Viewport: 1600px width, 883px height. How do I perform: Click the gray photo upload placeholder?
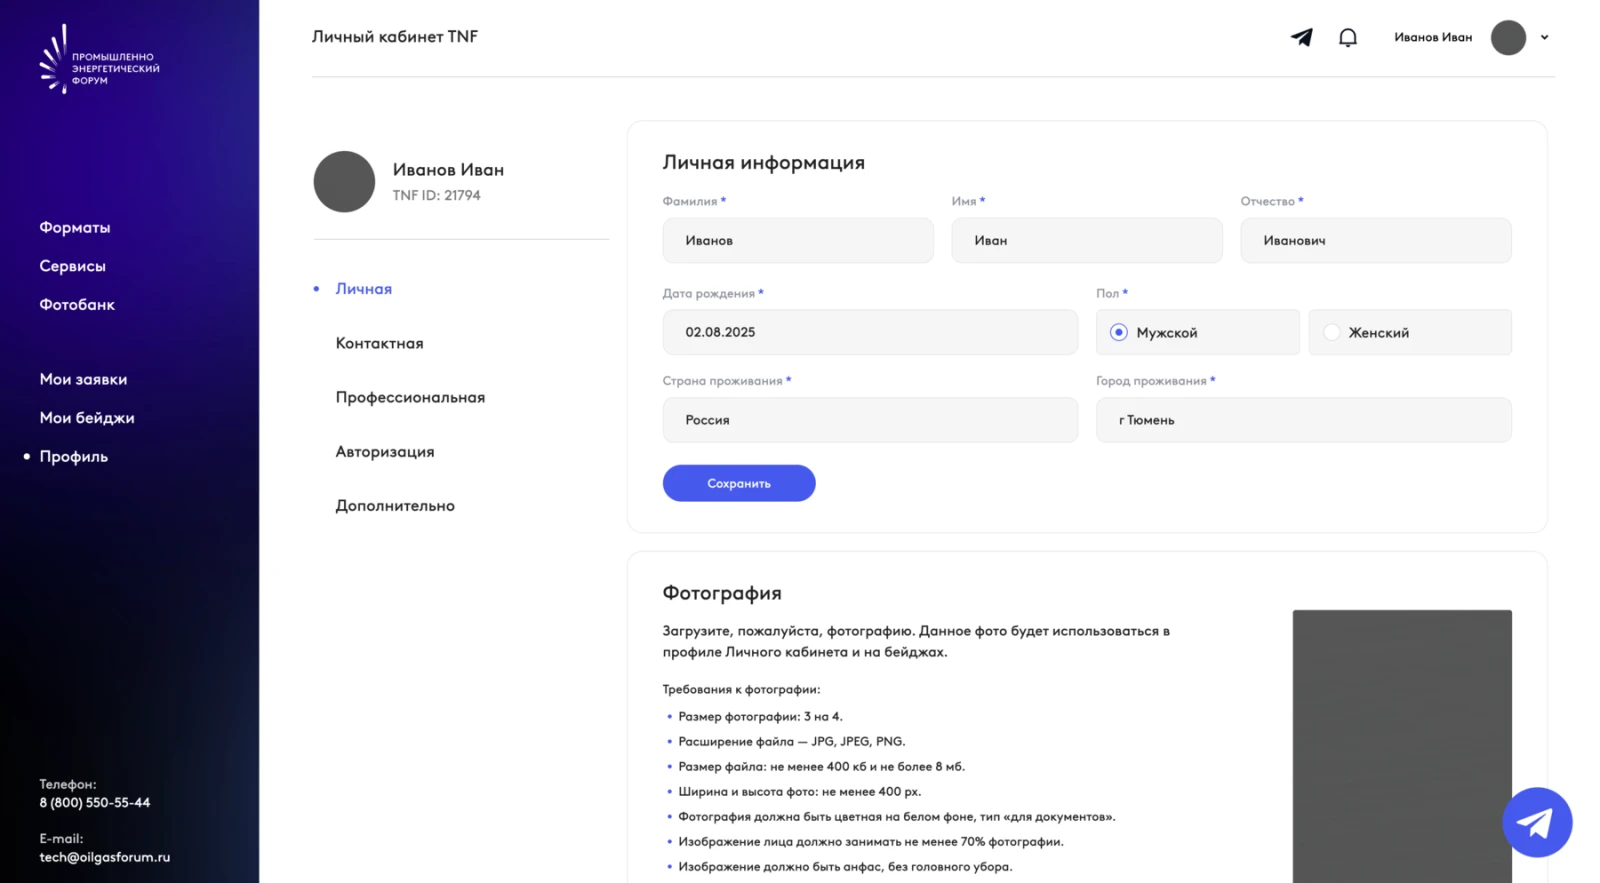[1402, 746]
